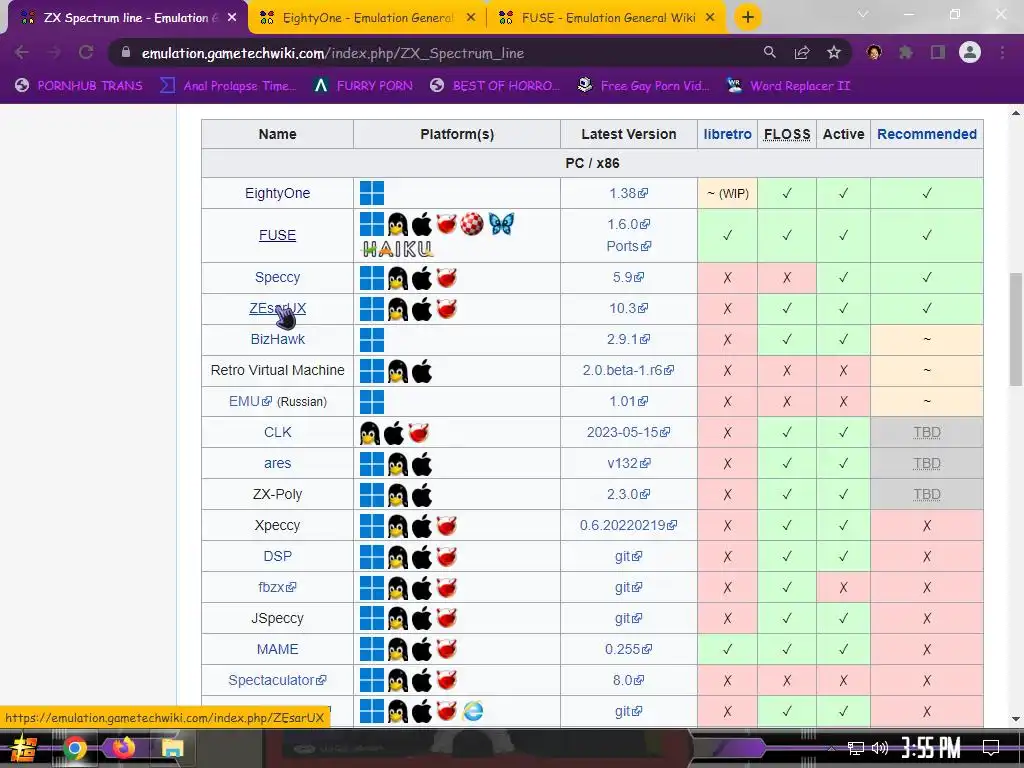Close the EightyOne tab
Viewport: 1024px width, 768px height.
[x=471, y=18]
